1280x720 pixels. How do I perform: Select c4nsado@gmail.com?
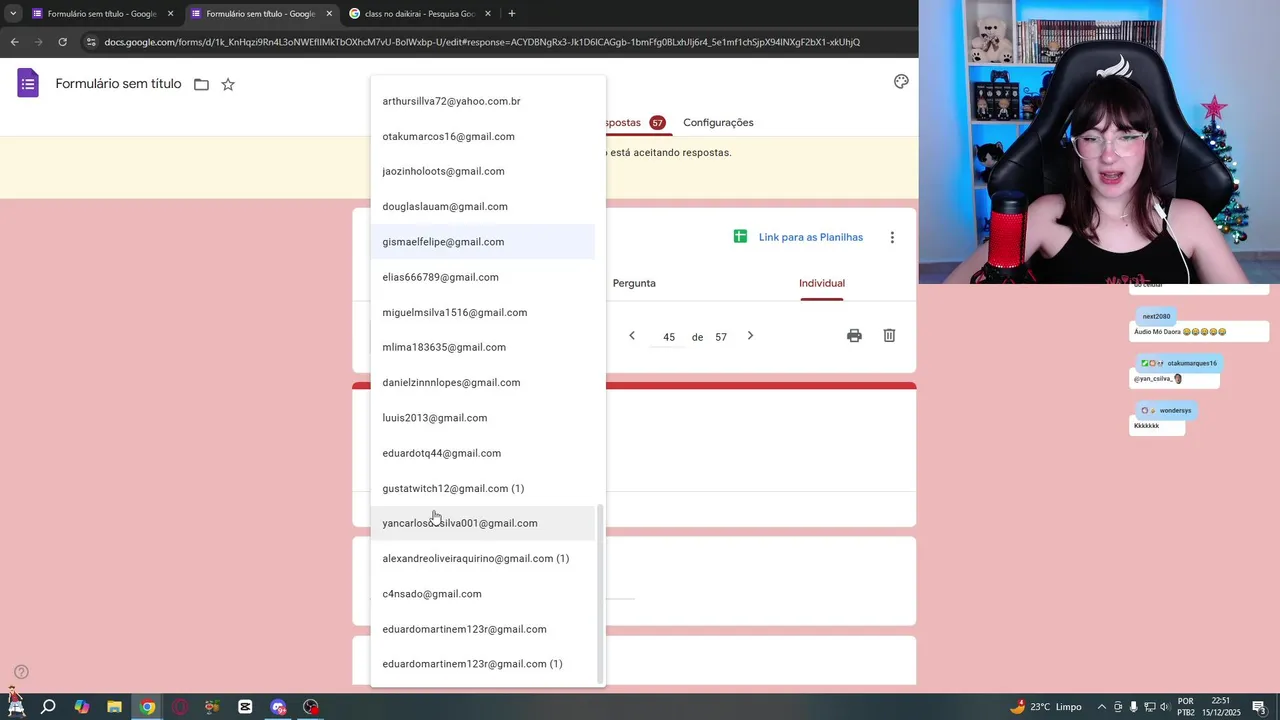483,594
